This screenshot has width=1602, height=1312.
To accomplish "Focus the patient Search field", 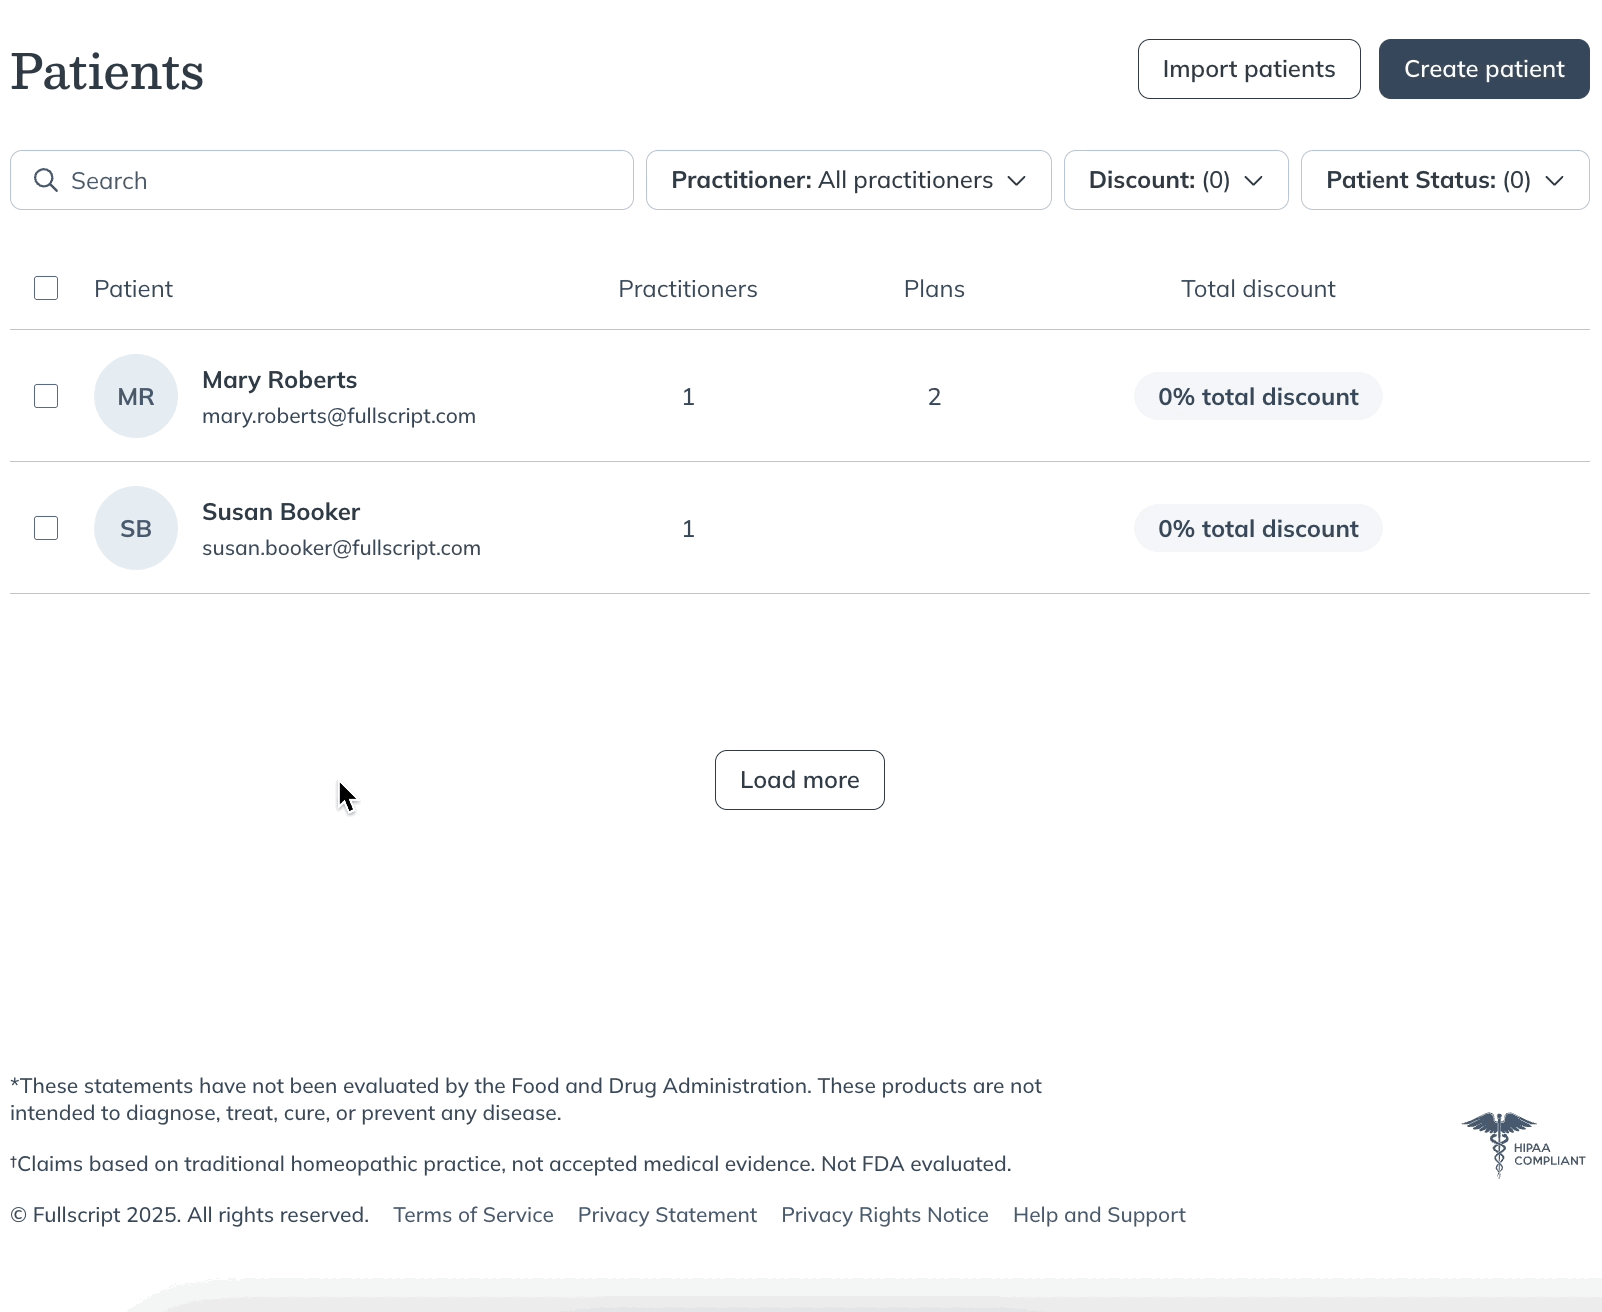I will [322, 180].
